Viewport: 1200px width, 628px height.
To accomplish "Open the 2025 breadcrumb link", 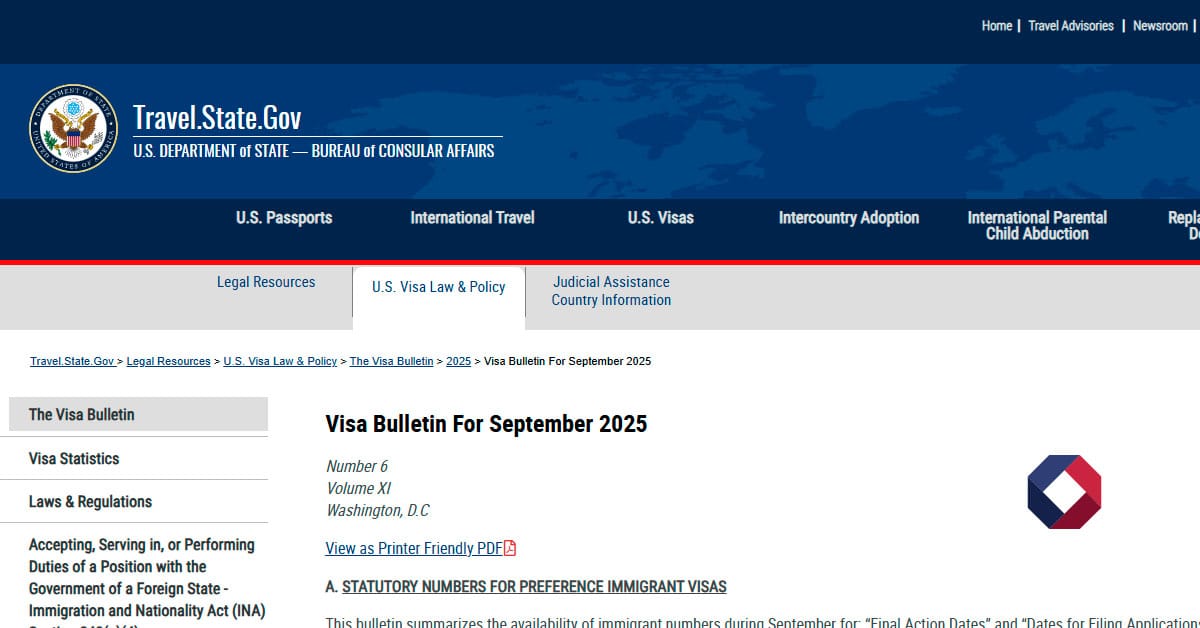I will tap(458, 361).
